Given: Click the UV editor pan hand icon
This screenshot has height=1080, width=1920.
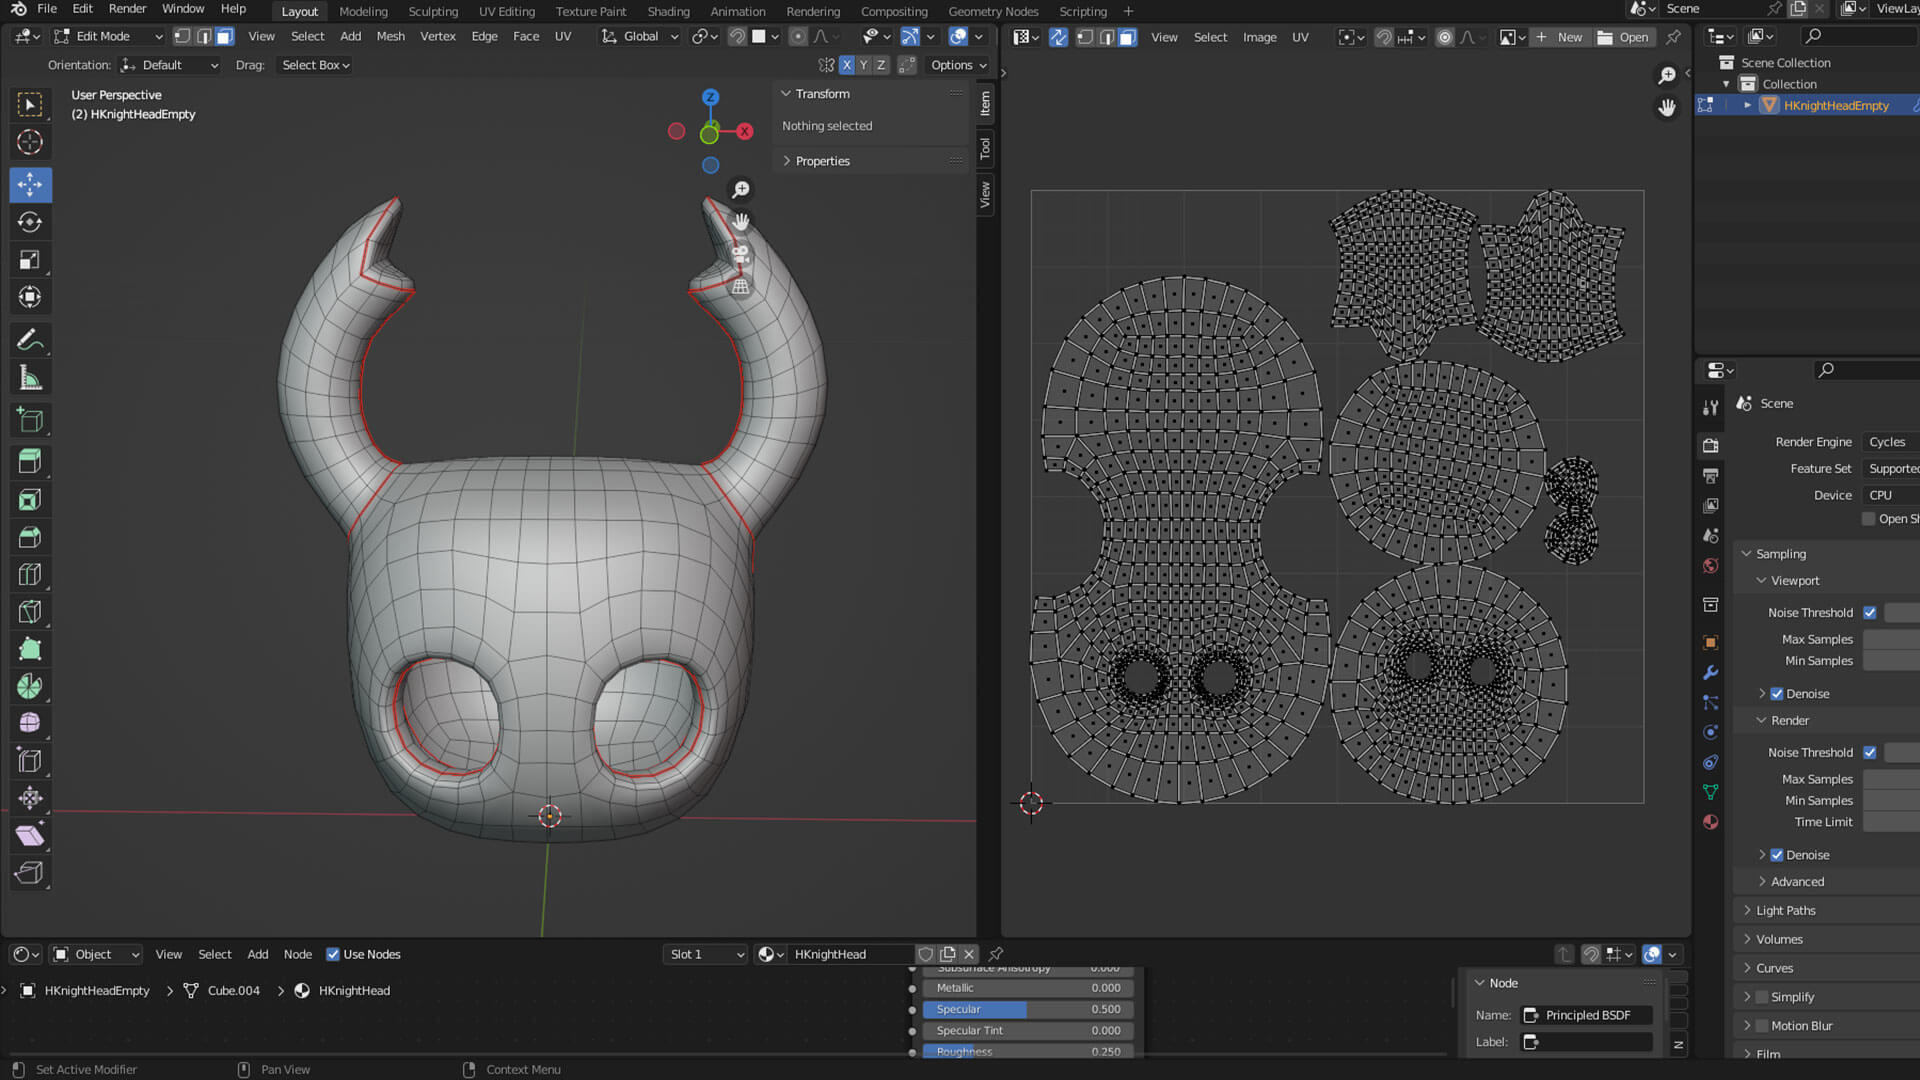Looking at the screenshot, I should coord(1667,107).
